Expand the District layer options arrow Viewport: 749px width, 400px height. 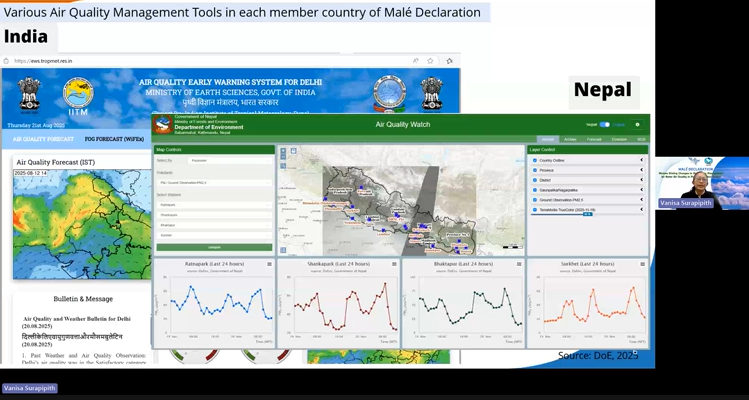pos(641,180)
